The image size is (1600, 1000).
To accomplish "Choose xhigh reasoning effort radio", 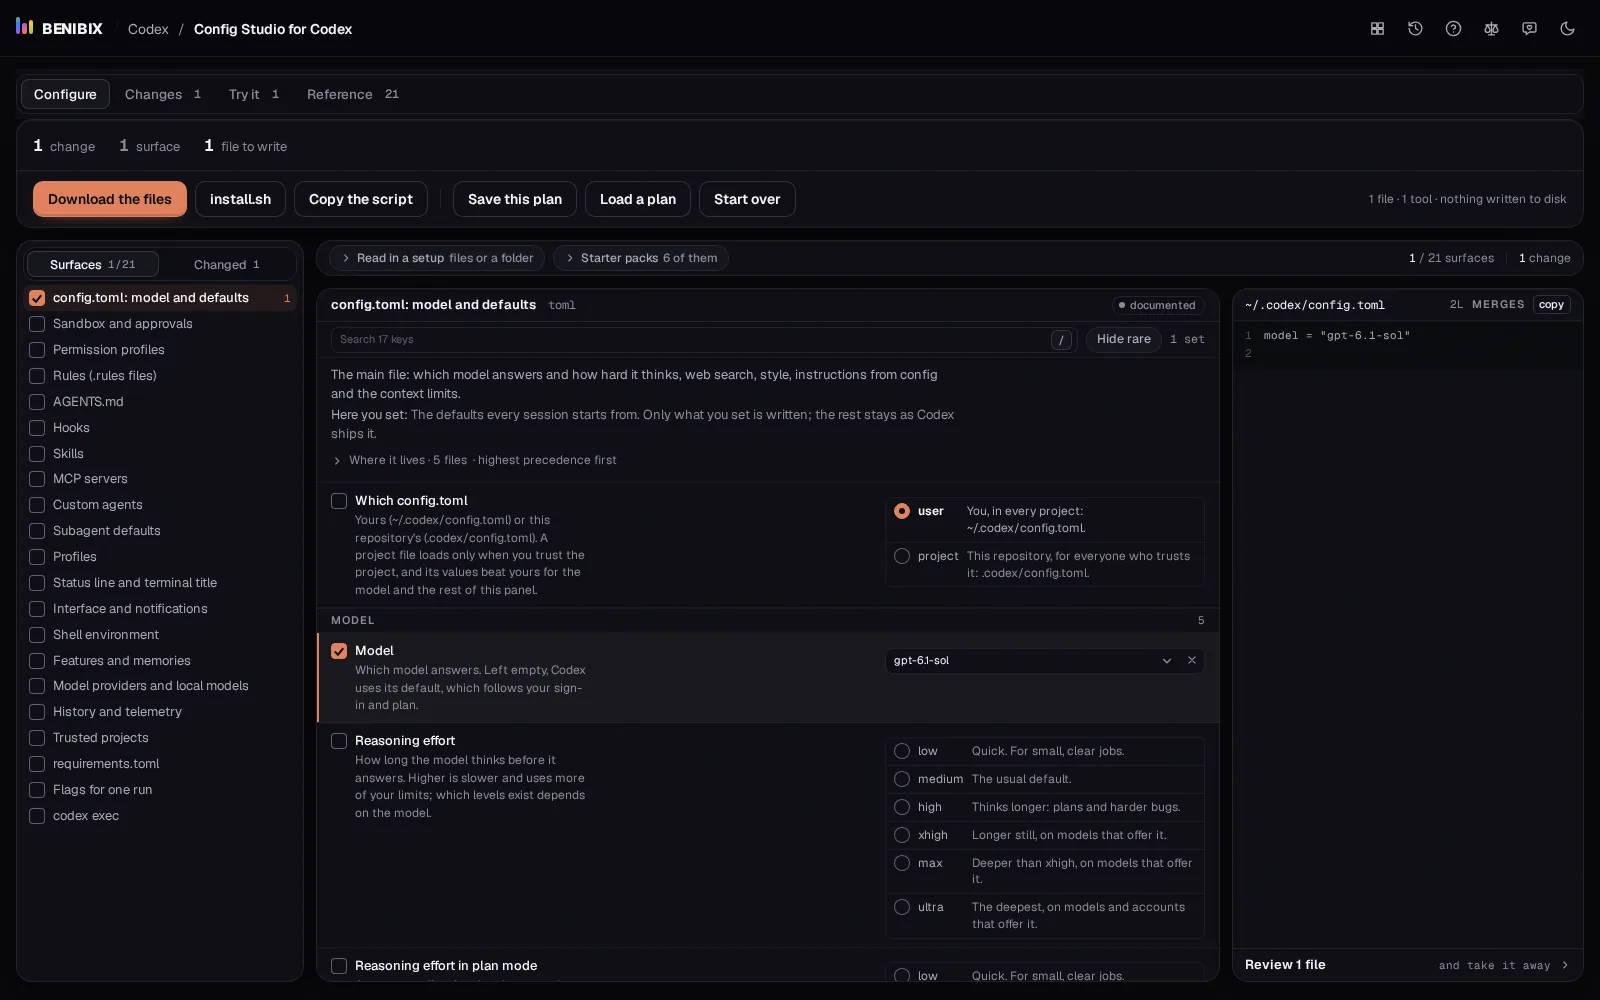I will tap(902, 835).
